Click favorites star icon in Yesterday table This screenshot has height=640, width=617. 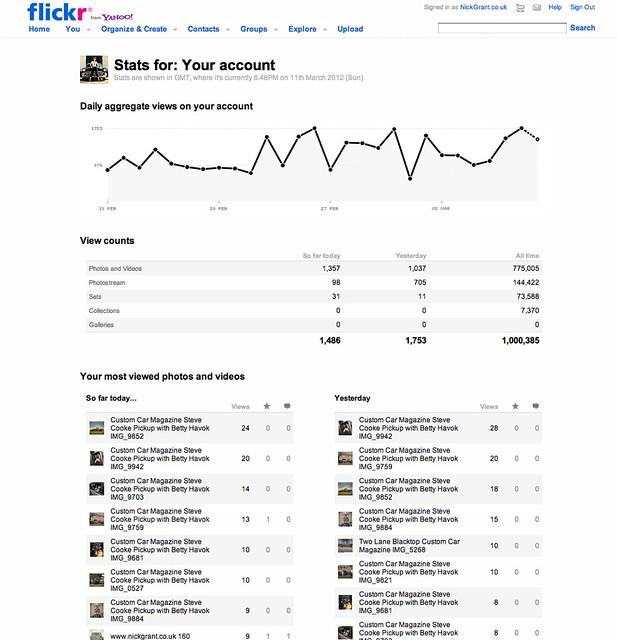click(515, 406)
